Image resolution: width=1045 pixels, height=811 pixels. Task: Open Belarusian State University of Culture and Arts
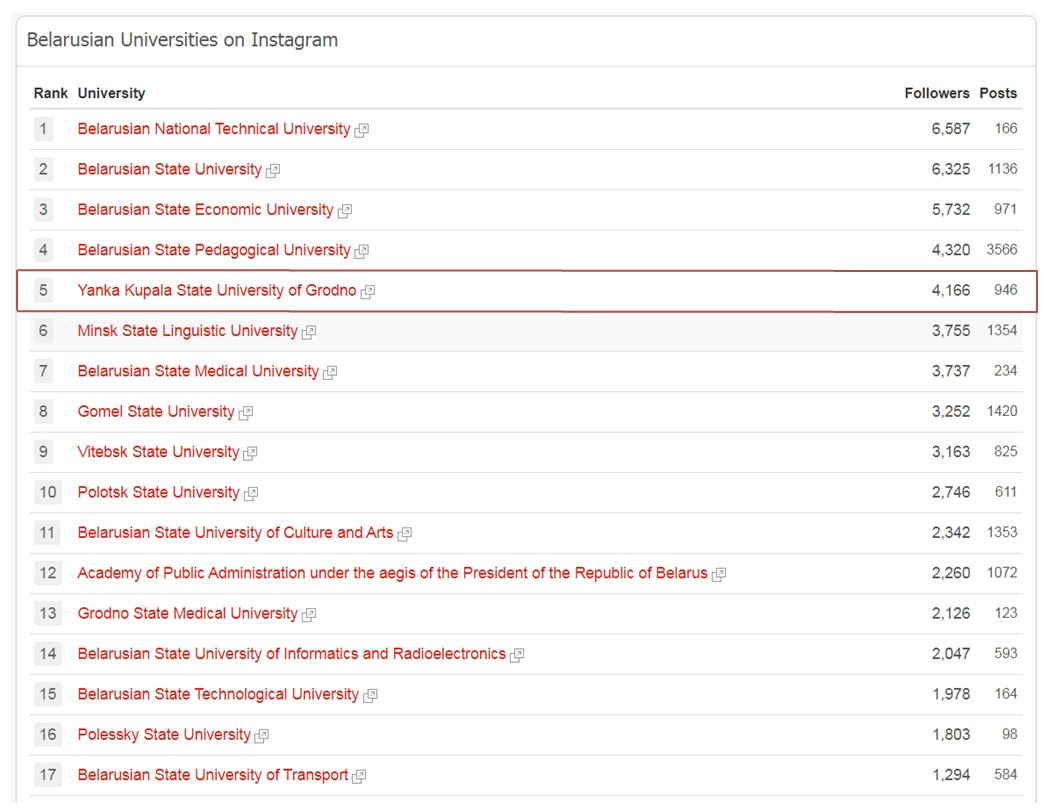235,532
